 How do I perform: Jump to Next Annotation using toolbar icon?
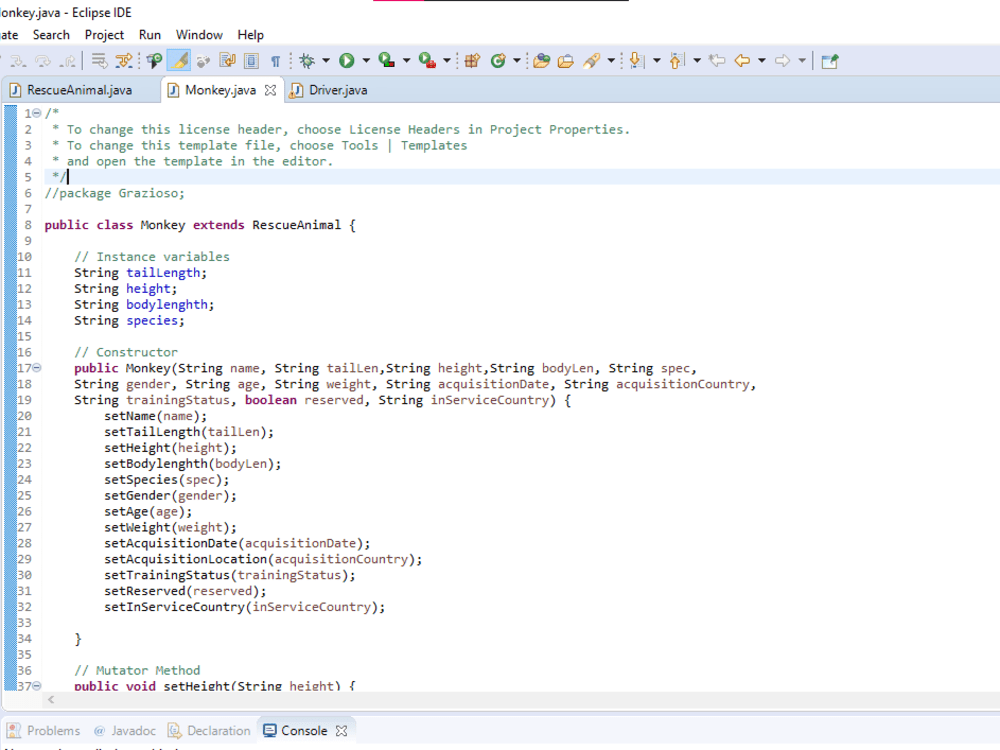click(635, 60)
